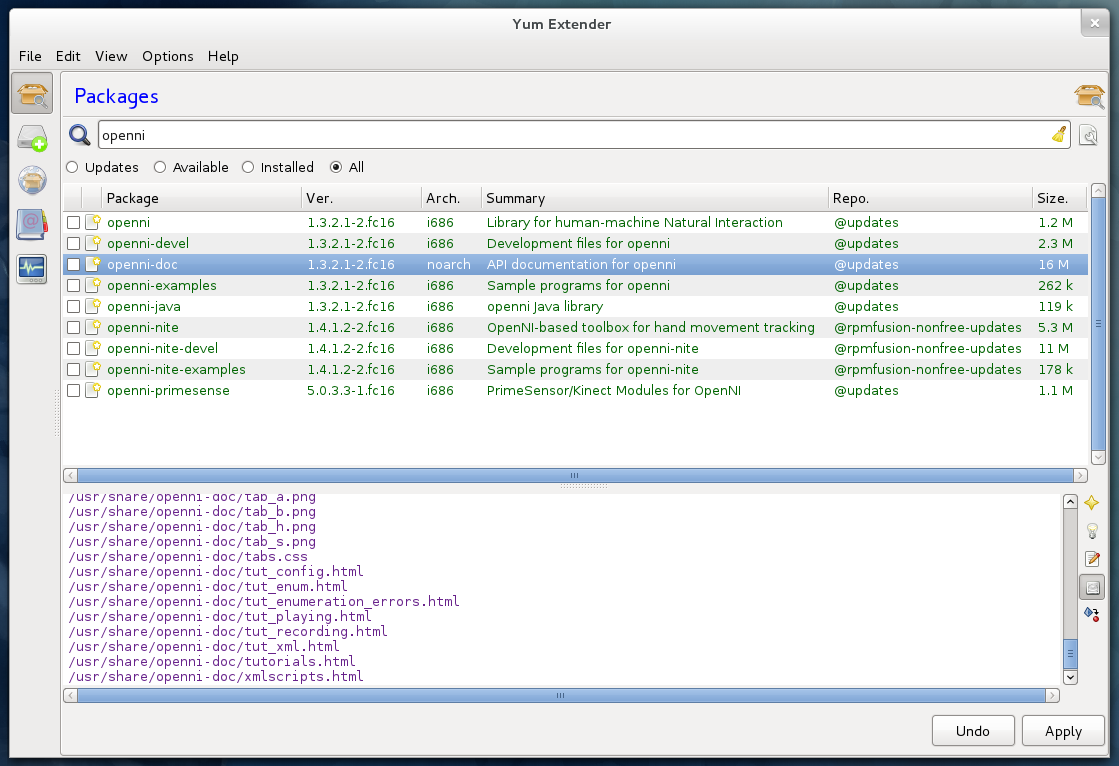
Task: Open the Output monitor view icon
Action: 32,268
